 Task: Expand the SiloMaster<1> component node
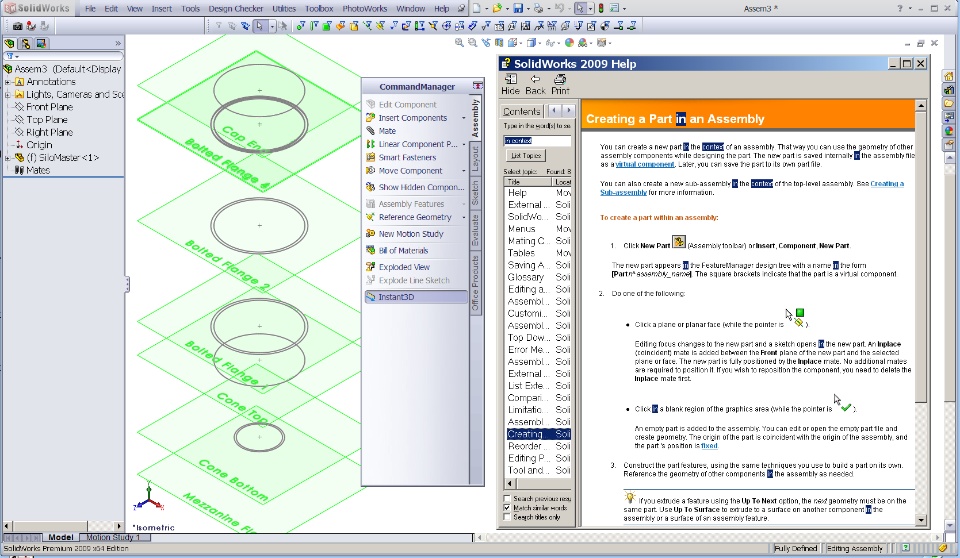click(7, 157)
